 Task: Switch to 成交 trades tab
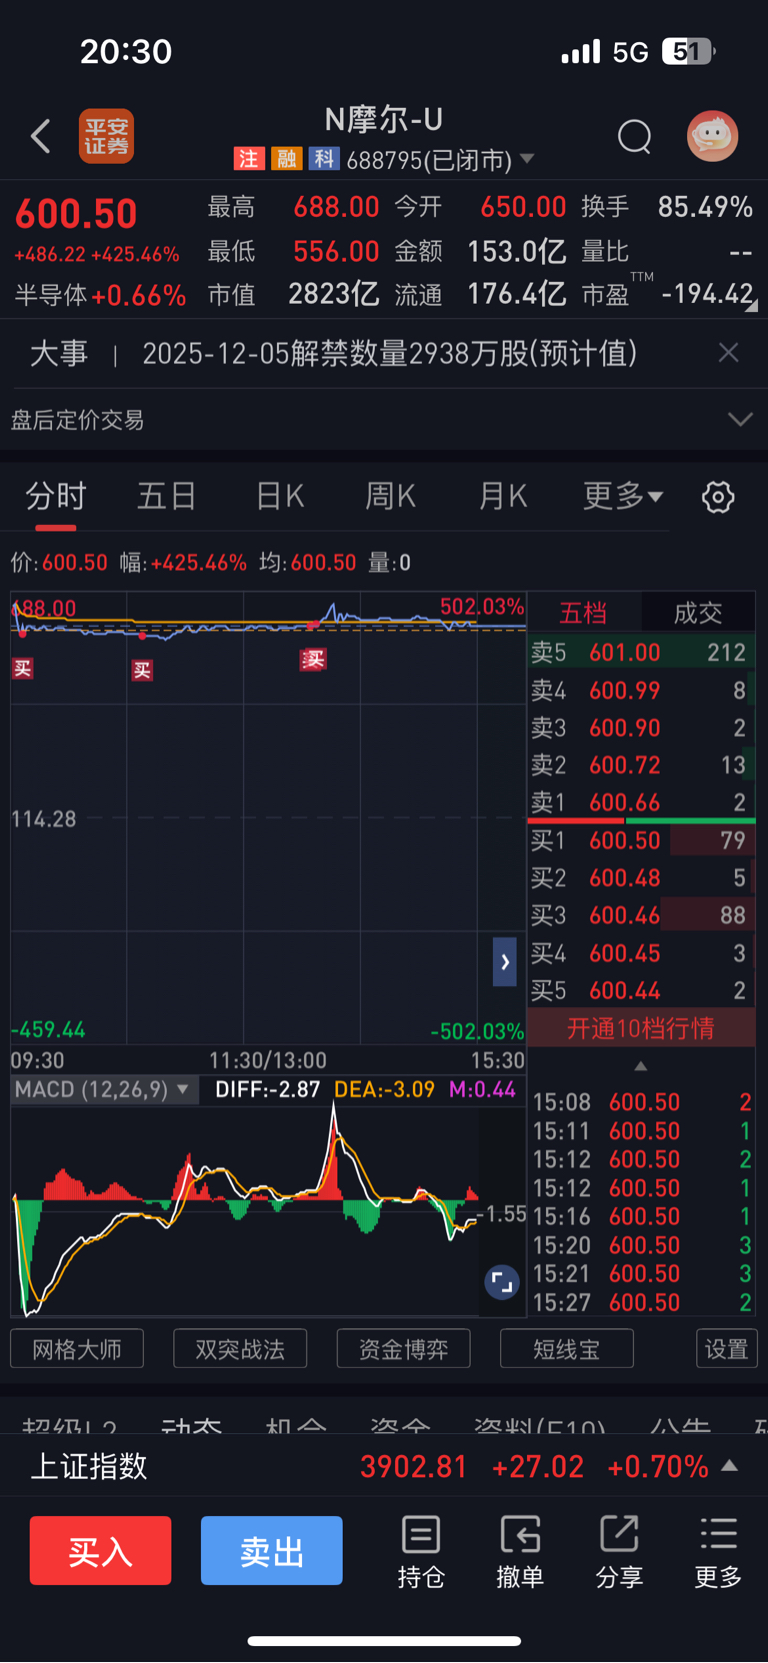(698, 613)
